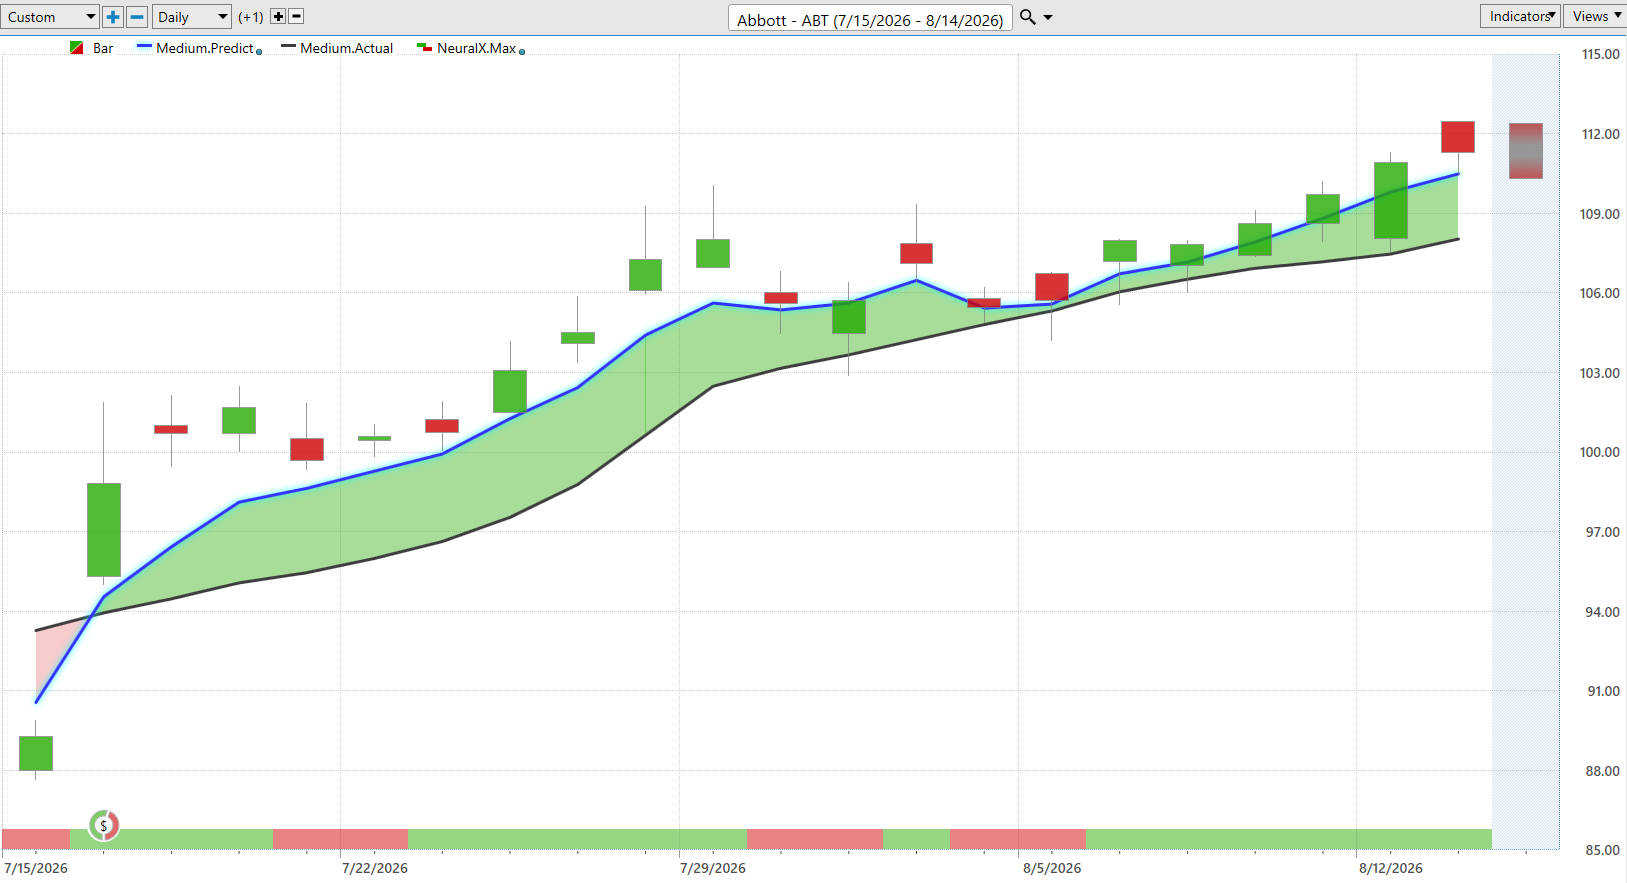Click the 115.00 price axis label
The width and height of the screenshot is (1627, 883).
pos(1600,55)
